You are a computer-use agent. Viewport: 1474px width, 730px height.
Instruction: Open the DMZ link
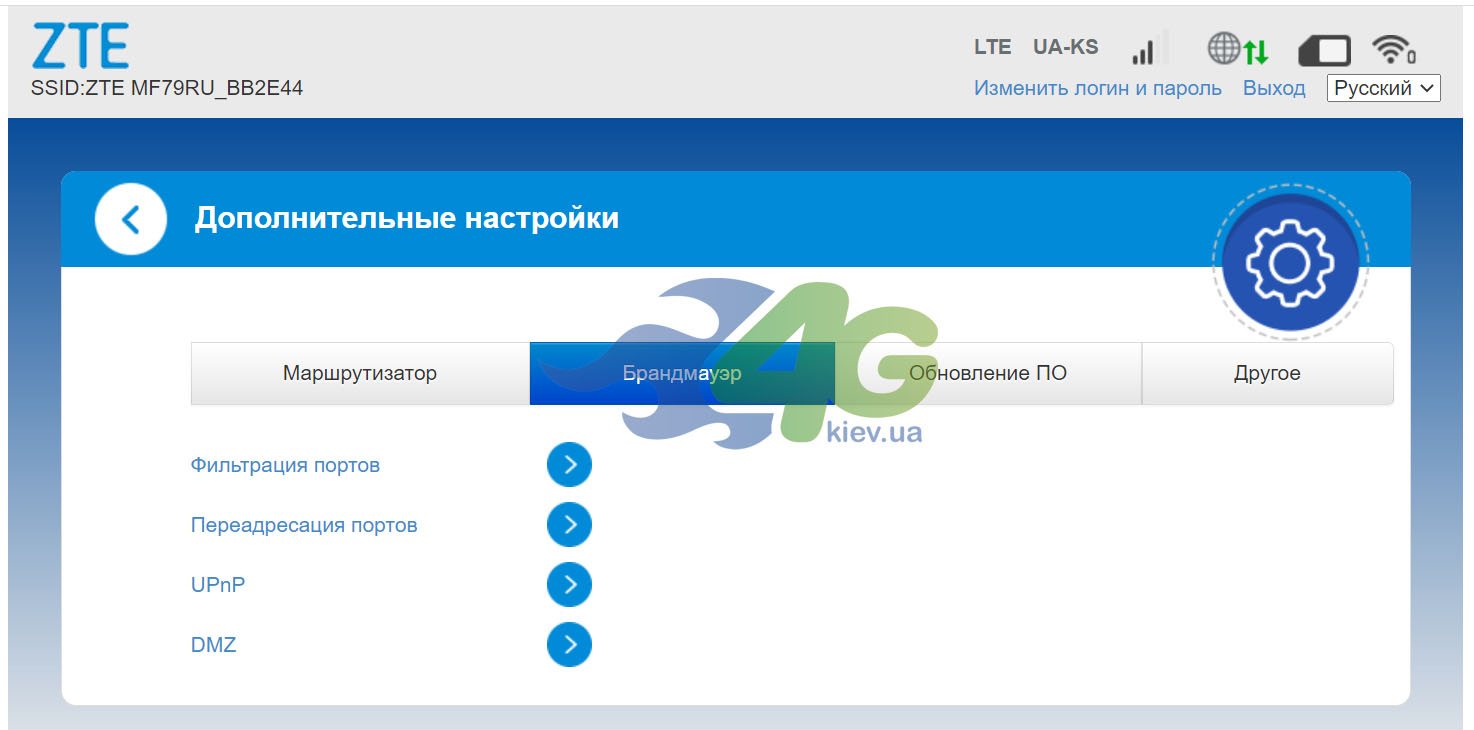tap(214, 645)
